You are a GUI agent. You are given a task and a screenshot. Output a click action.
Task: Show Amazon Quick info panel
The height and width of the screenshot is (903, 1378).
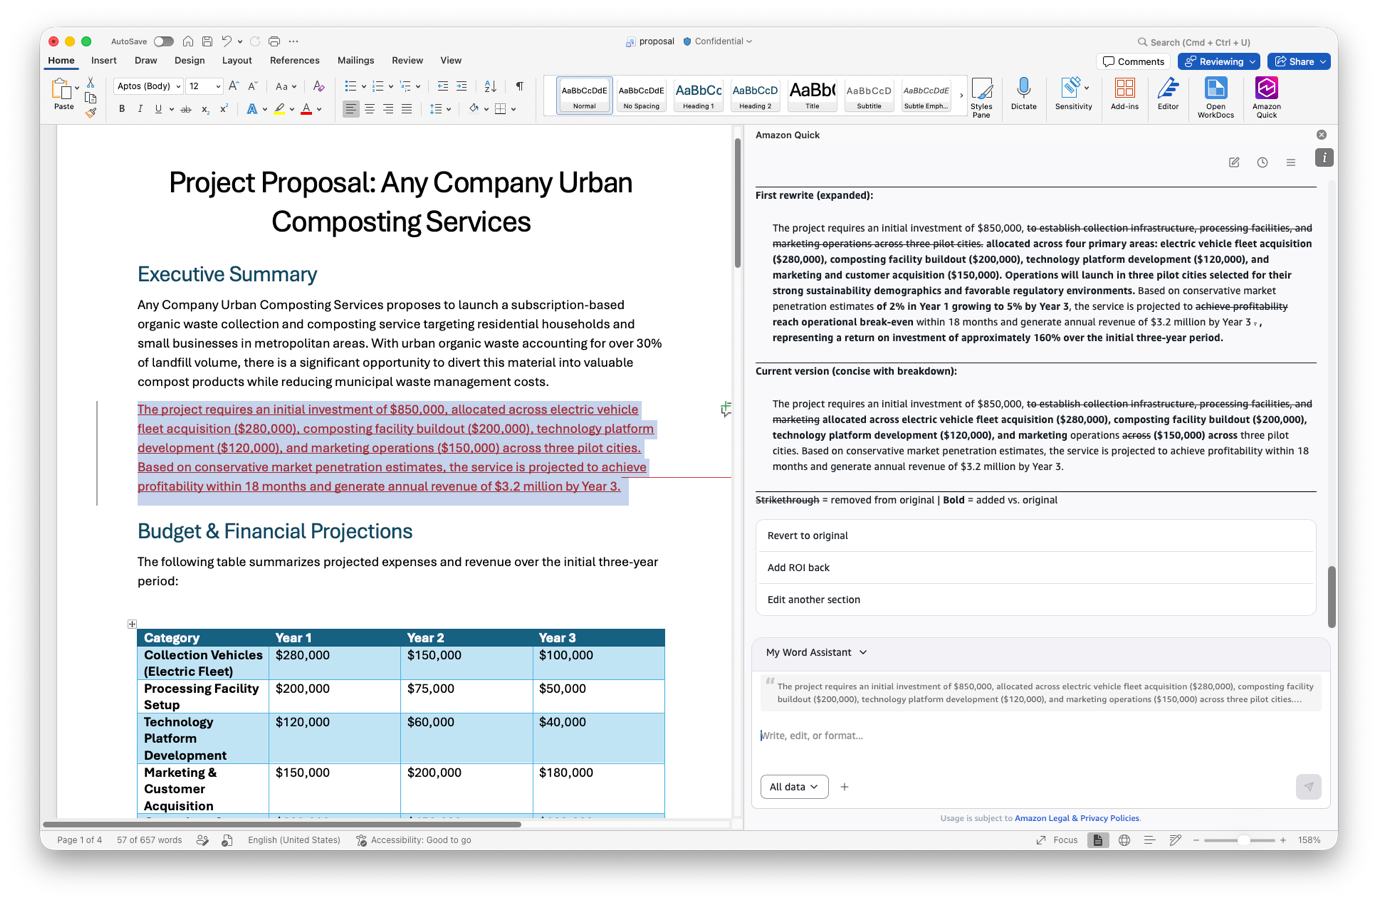click(1324, 158)
